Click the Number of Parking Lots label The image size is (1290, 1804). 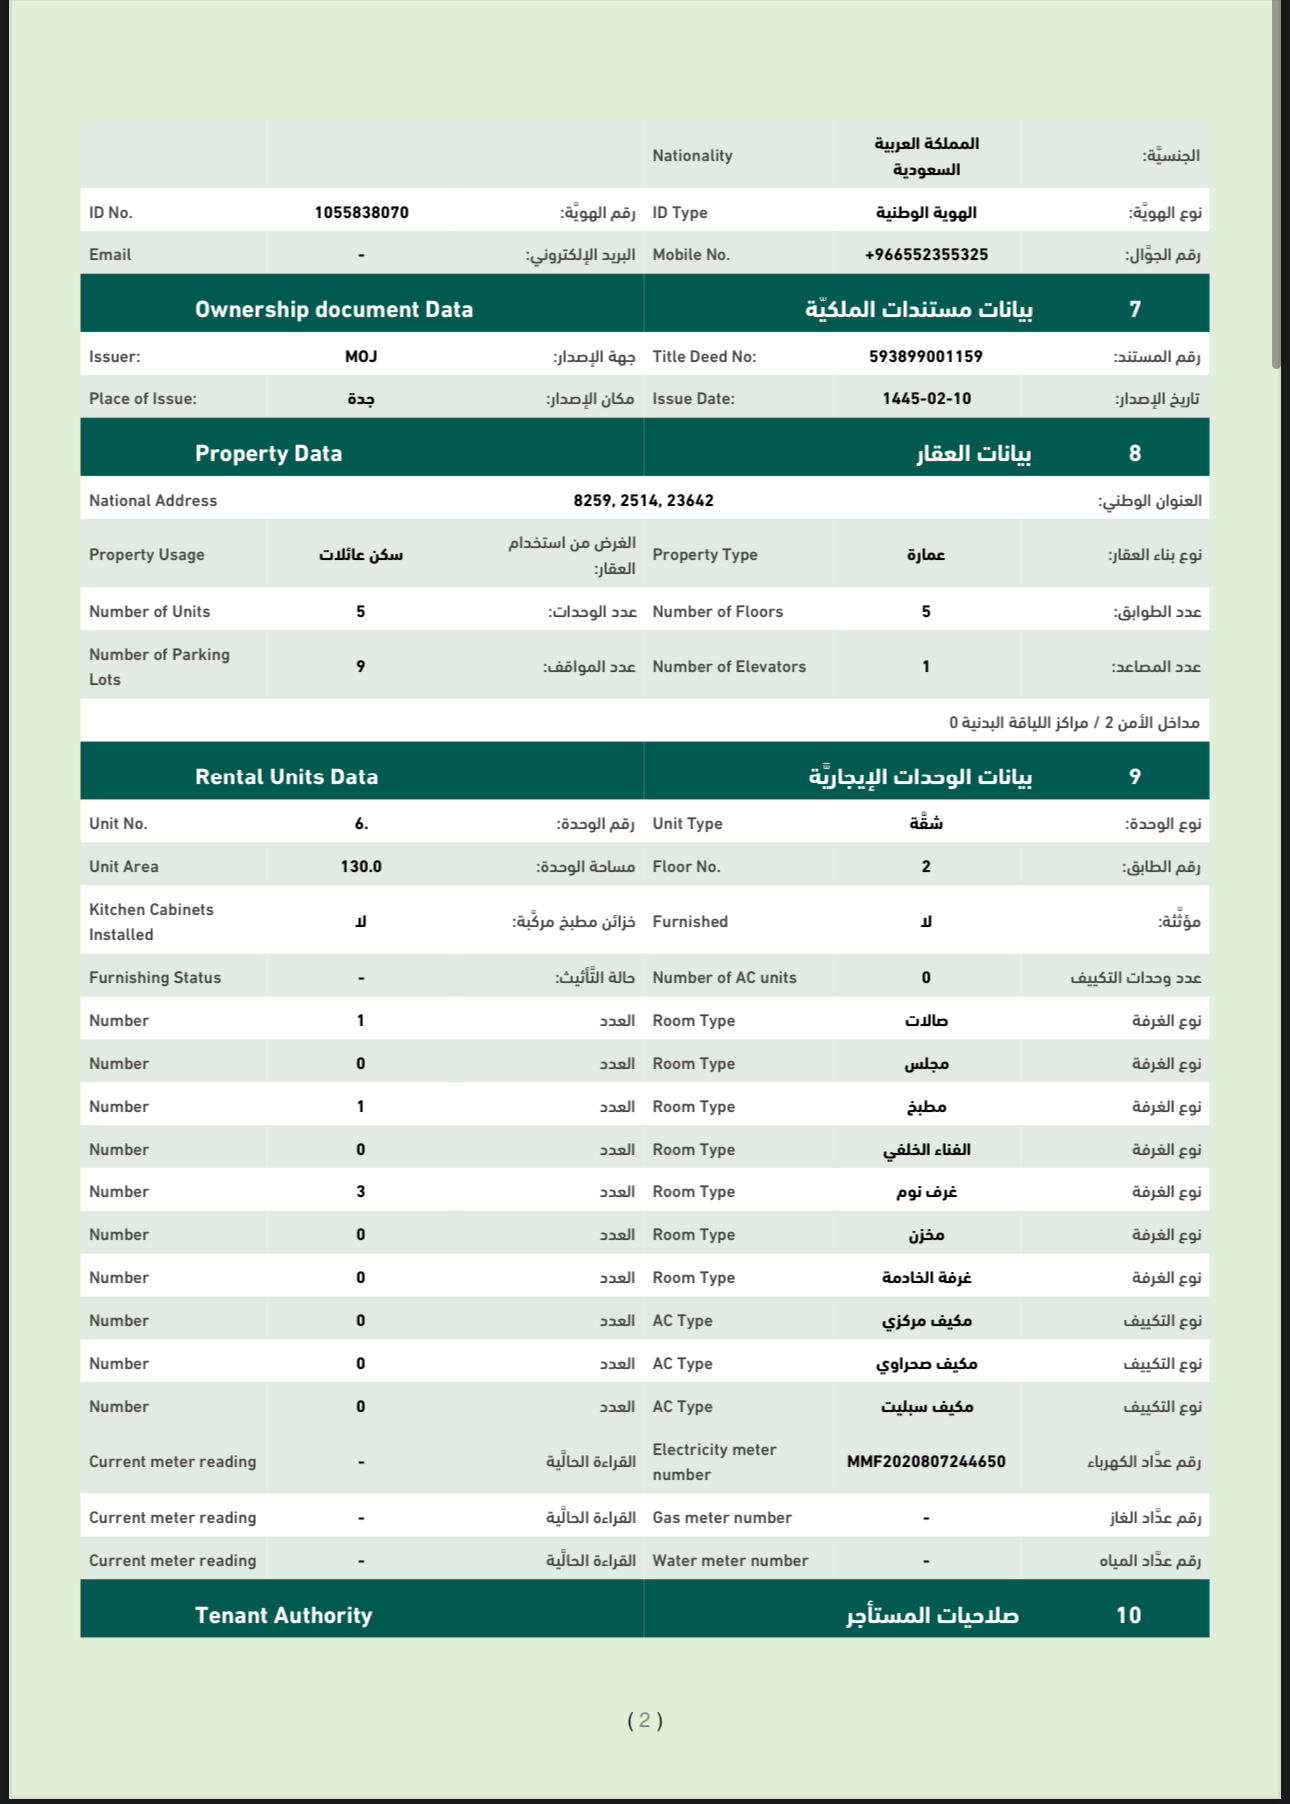point(159,667)
